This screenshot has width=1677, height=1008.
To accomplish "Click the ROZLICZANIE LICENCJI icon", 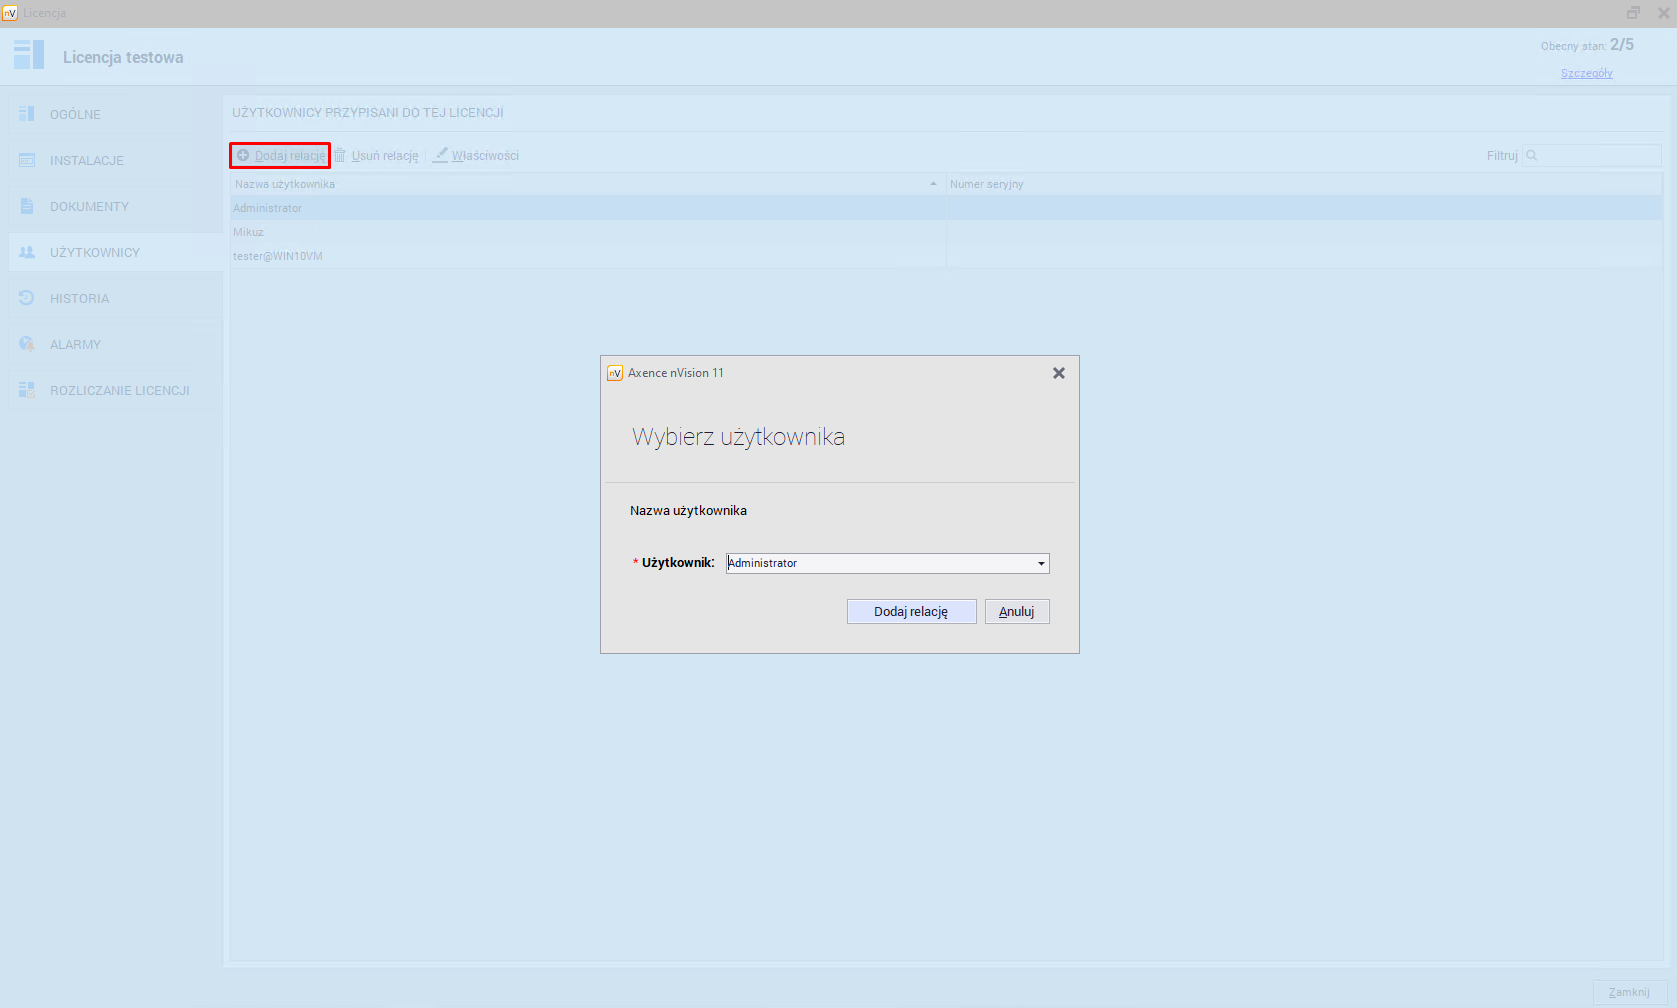I will coord(27,390).
